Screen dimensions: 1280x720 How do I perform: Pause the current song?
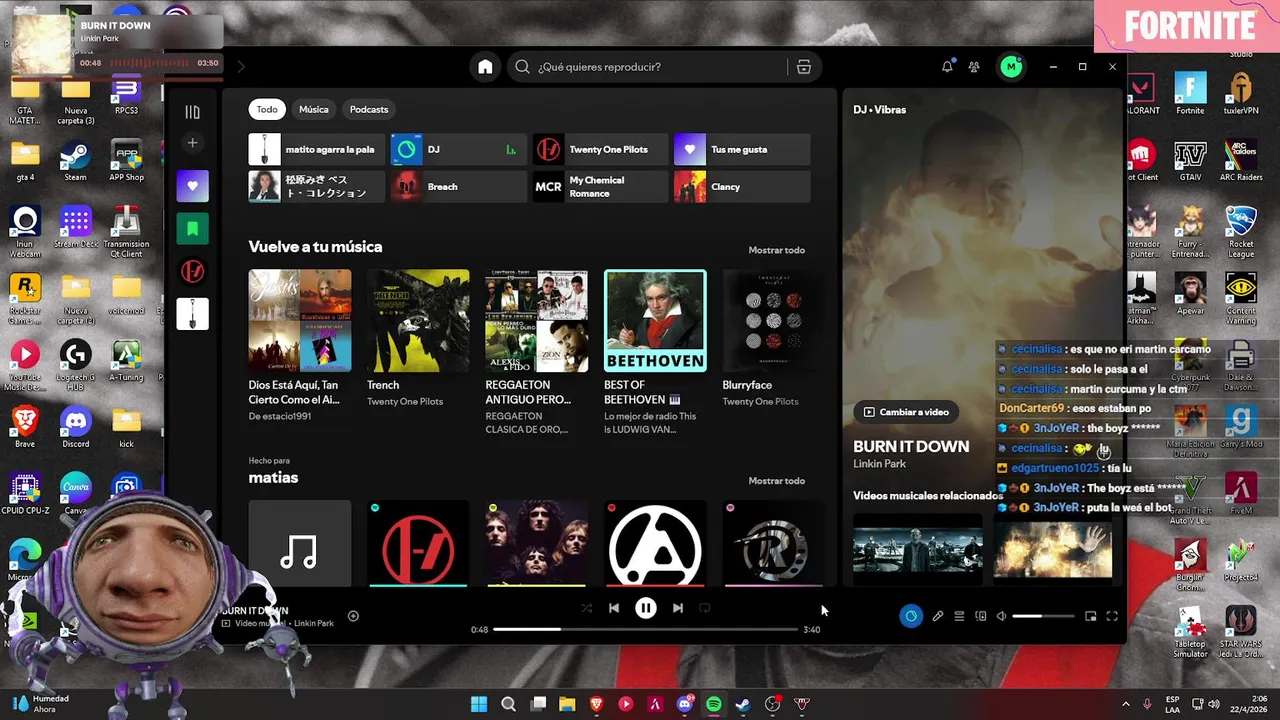click(646, 608)
